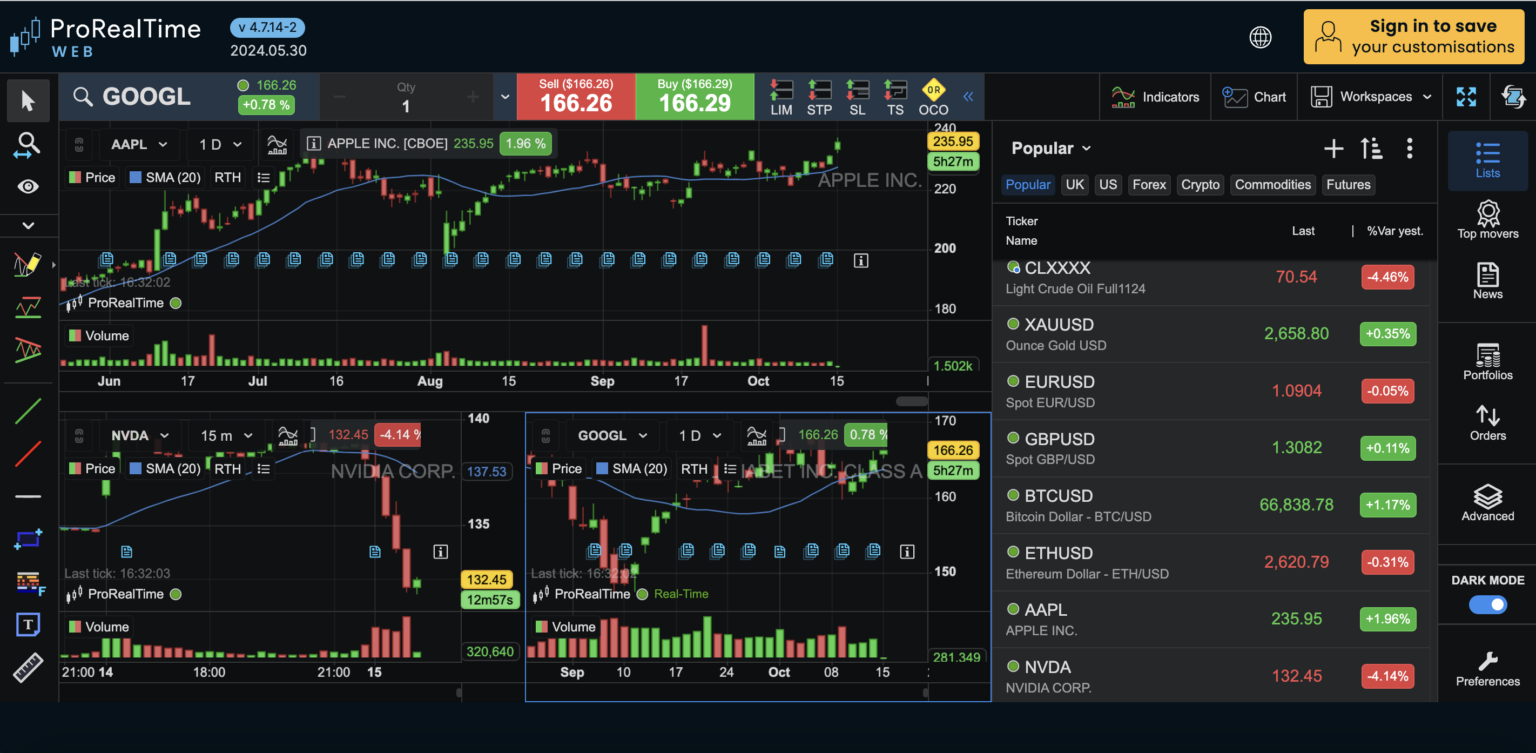1536x753 pixels.
Task: Open the drawing pencil tool
Action: click(28, 265)
